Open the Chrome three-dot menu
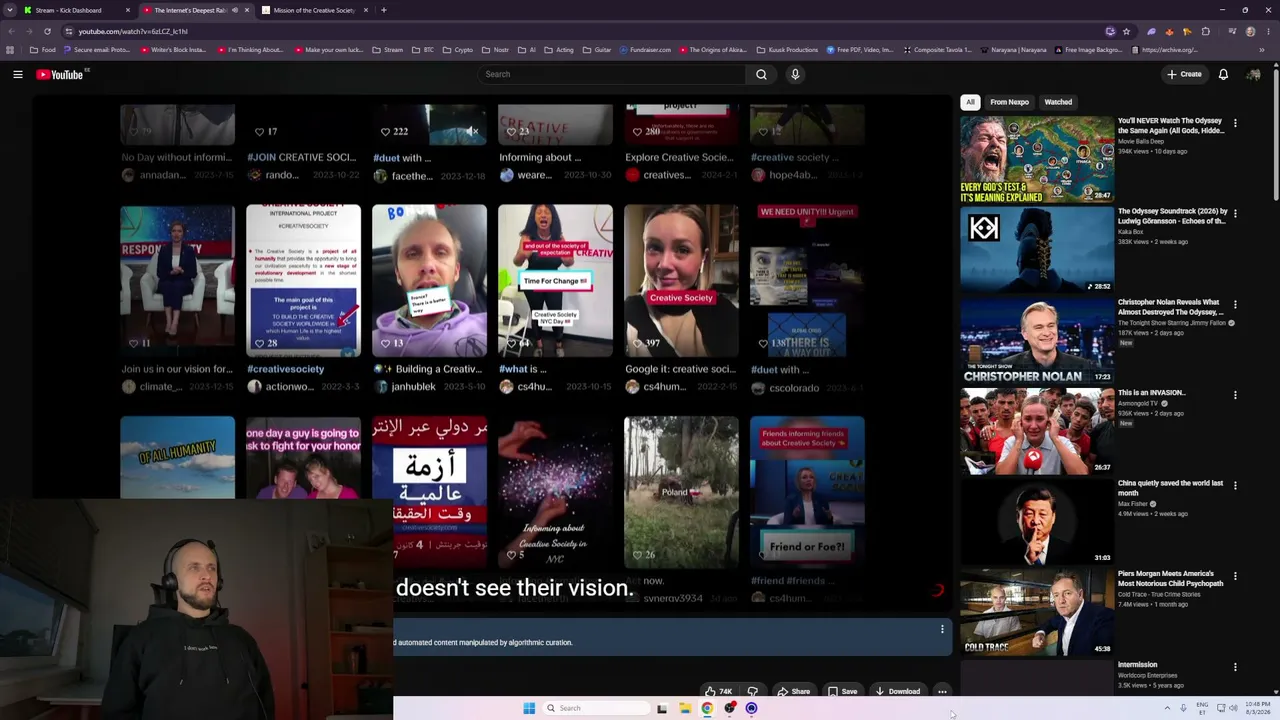1280x720 pixels. tap(1266, 31)
